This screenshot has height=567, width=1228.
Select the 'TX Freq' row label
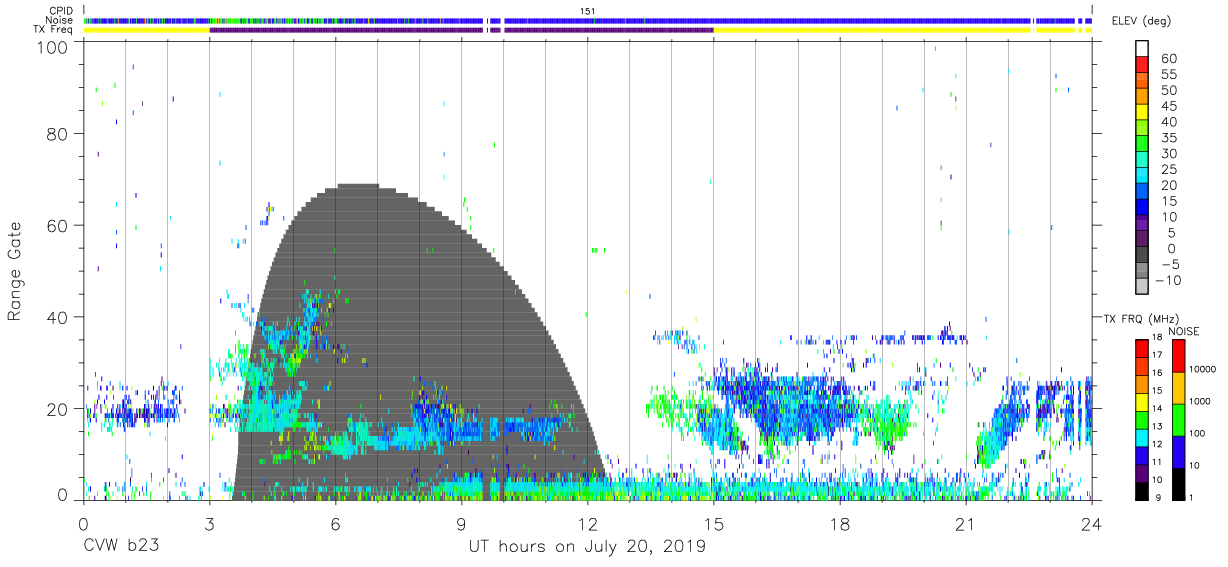(x=53, y=30)
